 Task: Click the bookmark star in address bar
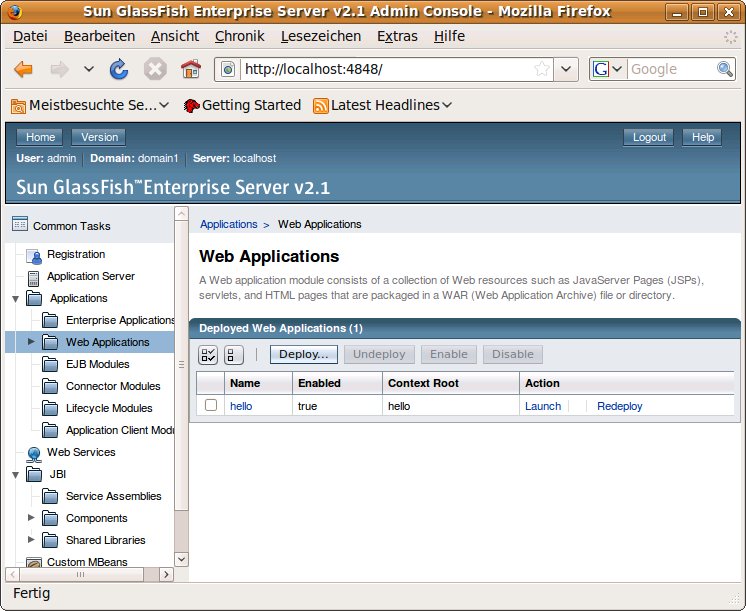(x=541, y=69)
